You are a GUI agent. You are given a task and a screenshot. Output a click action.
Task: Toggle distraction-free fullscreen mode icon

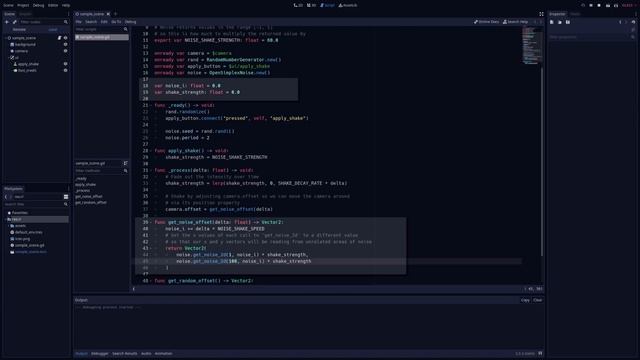pos(541,14)
